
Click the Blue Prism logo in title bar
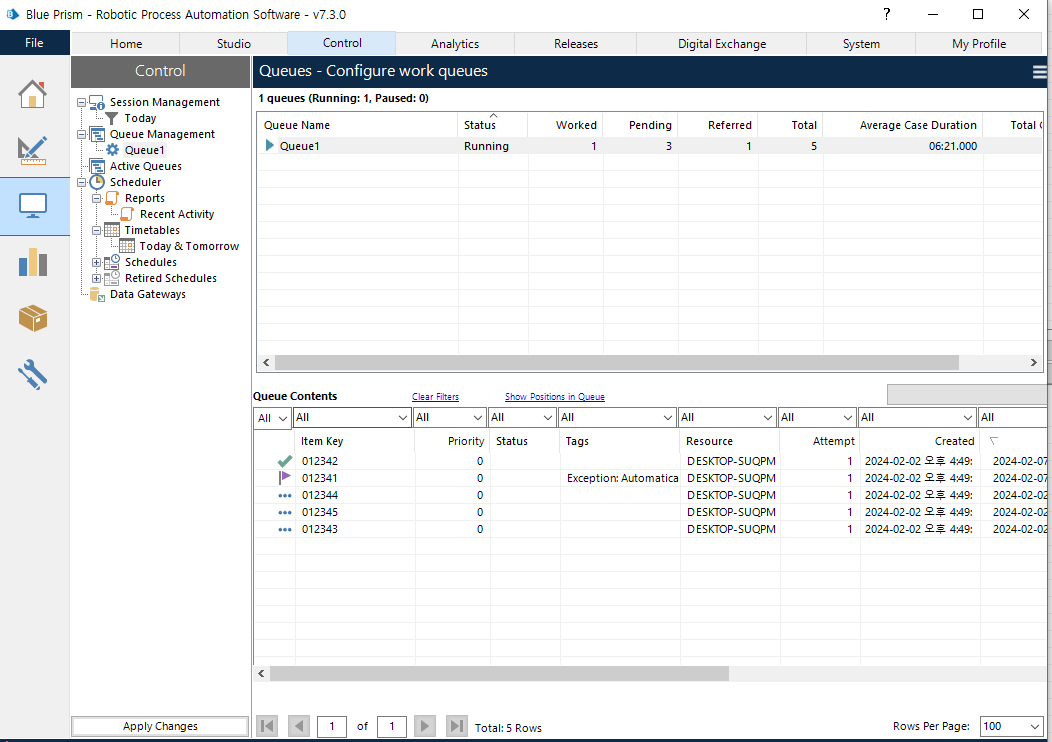[12, 14]
